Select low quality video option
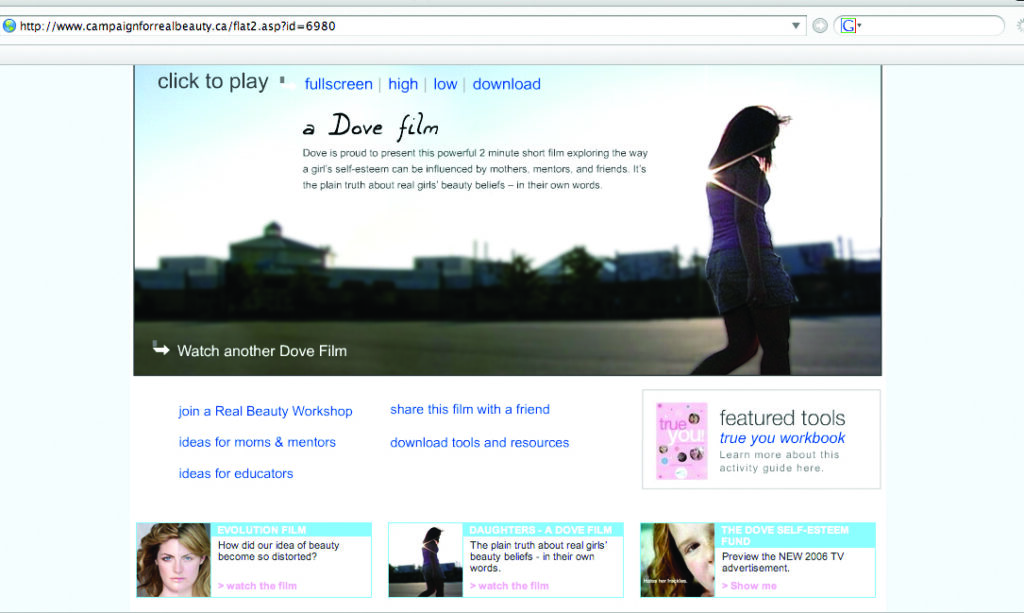The height and width of the screenshot is (613, 1024). (445, 84)
